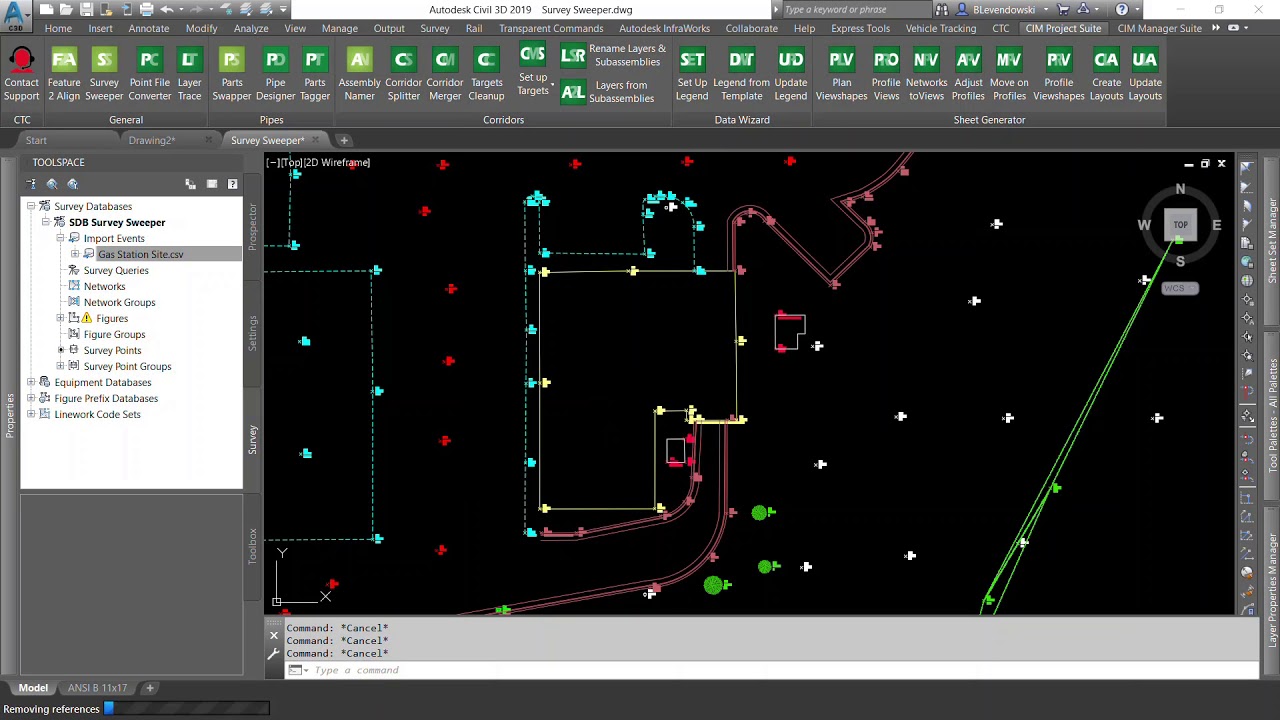The width and height of the screenshot is (1280, 720).
Task: Open the 2D Wireframe visual style menu
Action: [x=338, y=162]
